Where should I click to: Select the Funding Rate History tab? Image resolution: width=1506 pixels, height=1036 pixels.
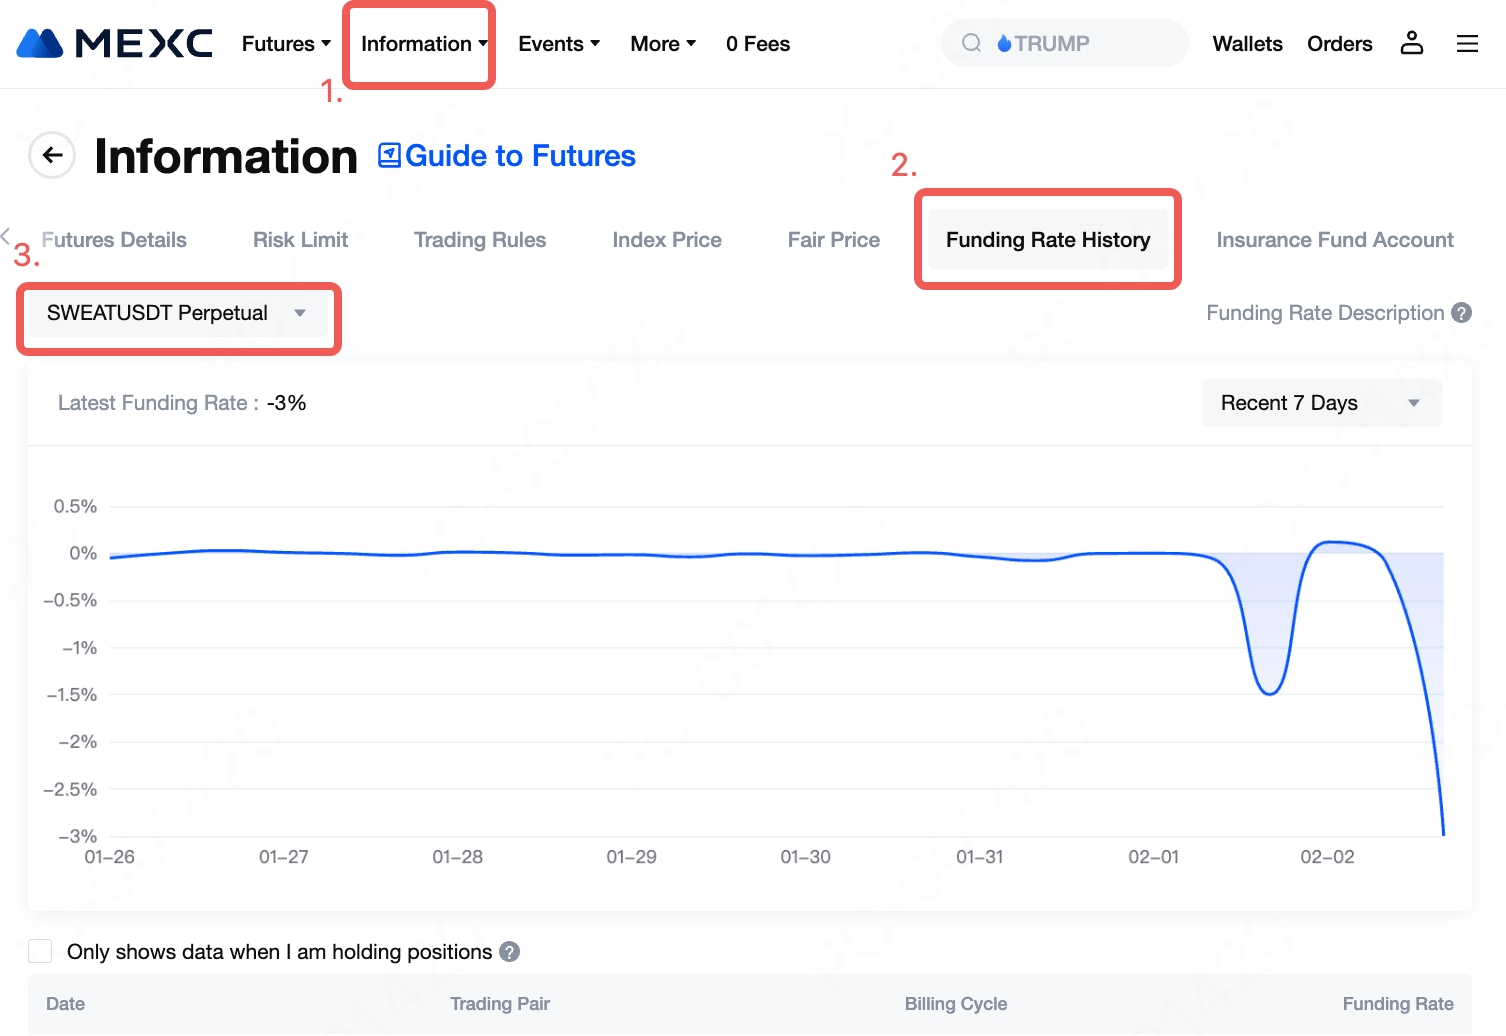pos(1047,240)
